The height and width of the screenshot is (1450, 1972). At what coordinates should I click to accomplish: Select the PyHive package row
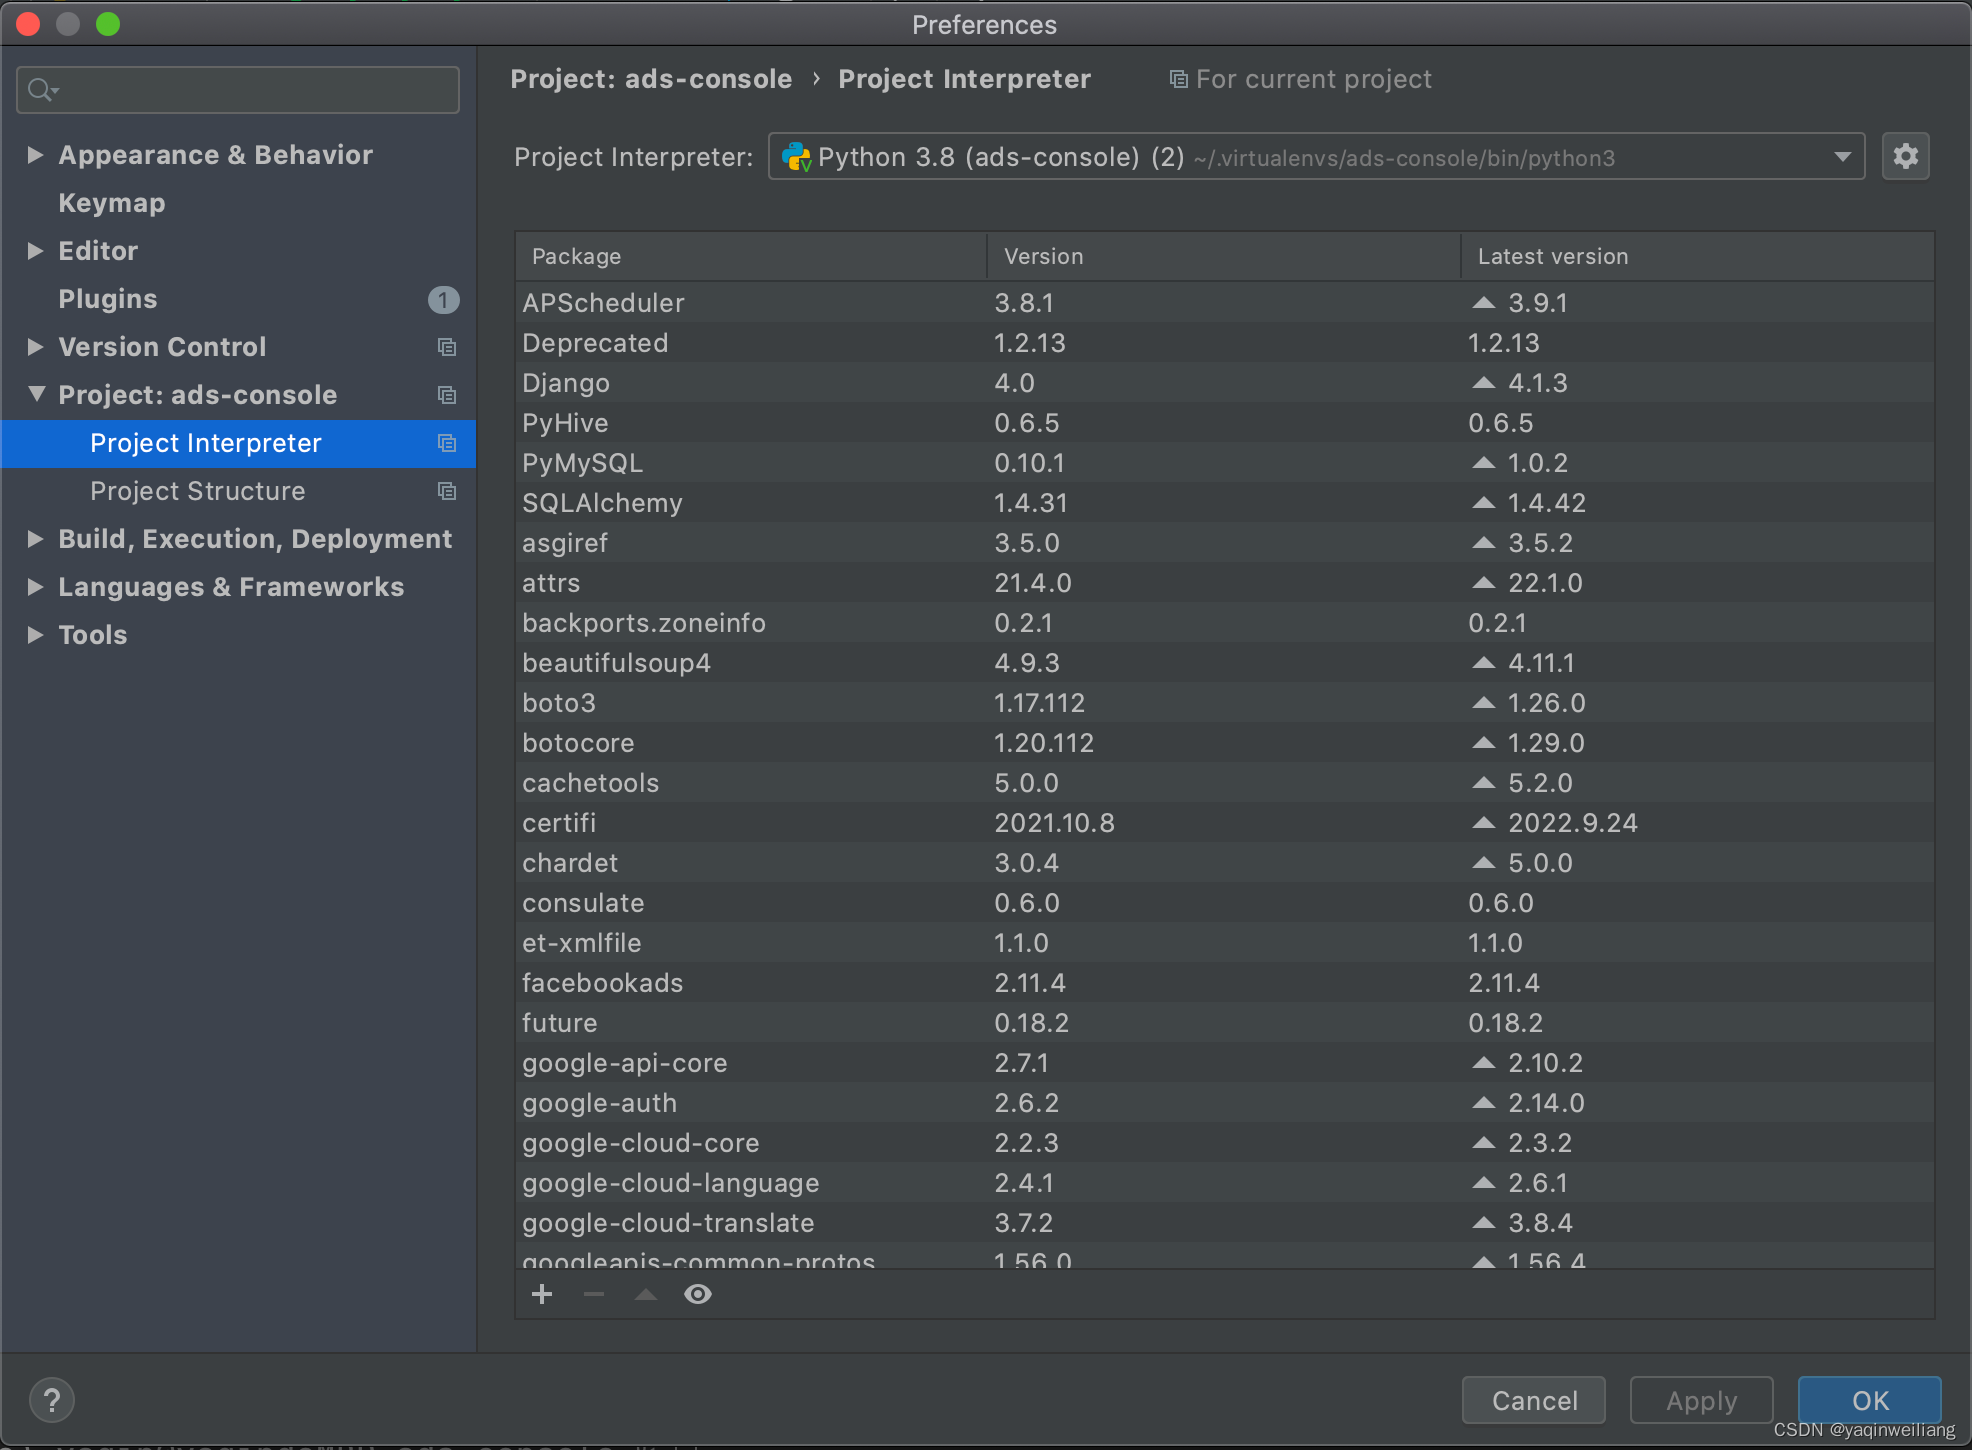pyautogui.click(x=1225, y=423)
